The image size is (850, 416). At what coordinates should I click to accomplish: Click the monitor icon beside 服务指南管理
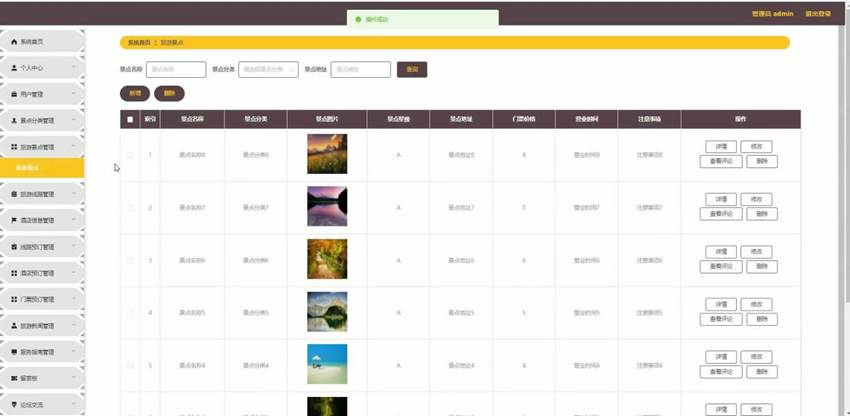14,352
